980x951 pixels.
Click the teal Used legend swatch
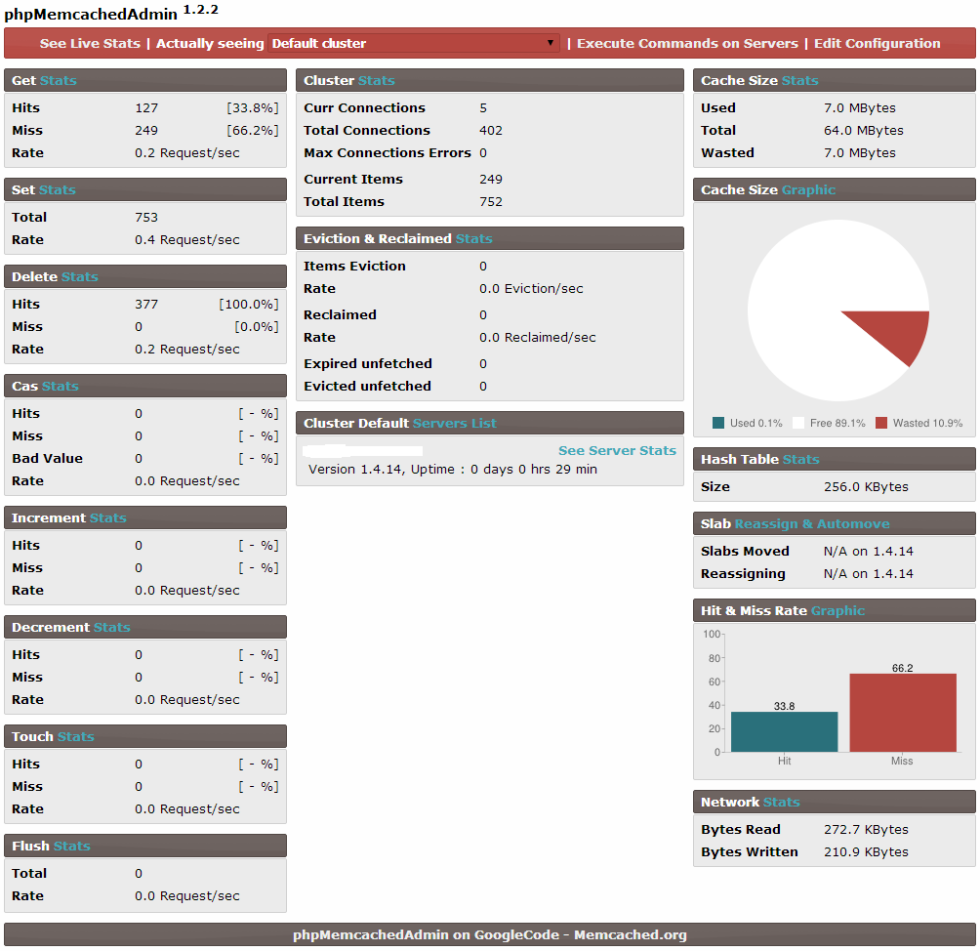[718, 423]
